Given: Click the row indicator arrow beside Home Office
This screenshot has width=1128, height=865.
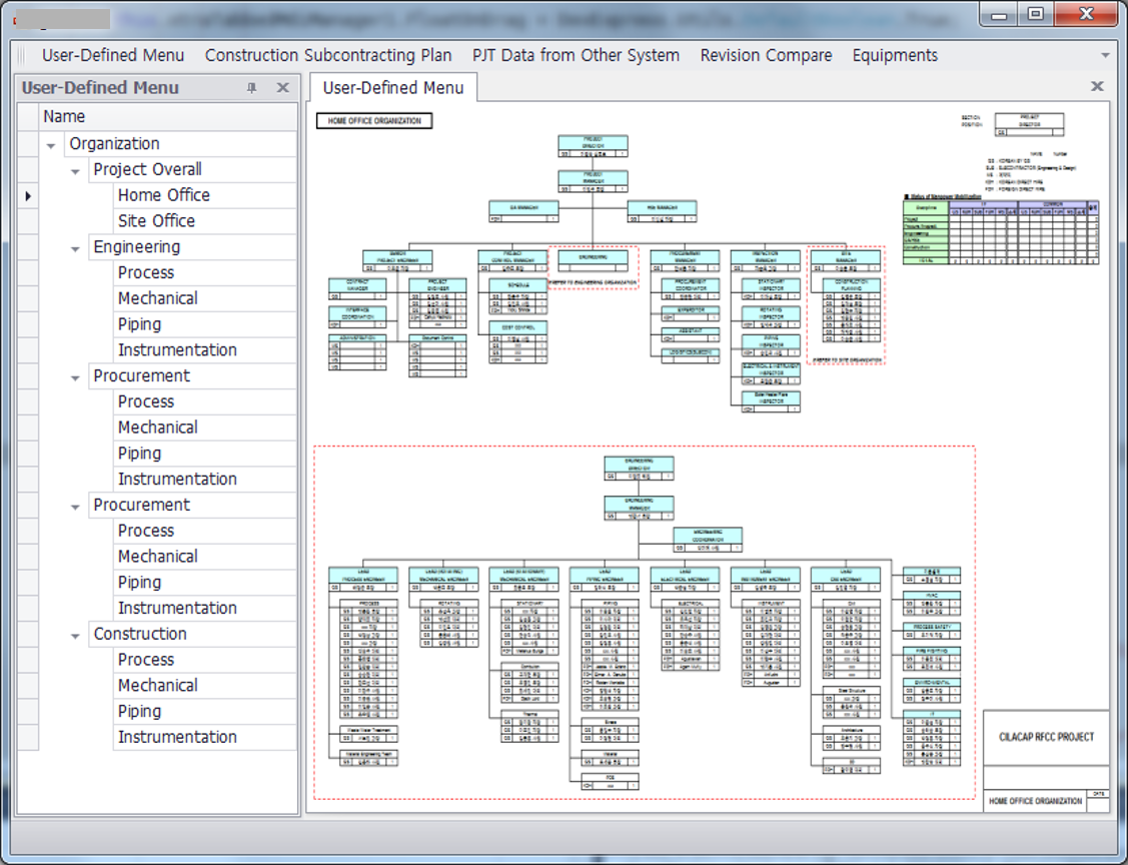Looking at the screenshot, I should click(x=28, y=196).
